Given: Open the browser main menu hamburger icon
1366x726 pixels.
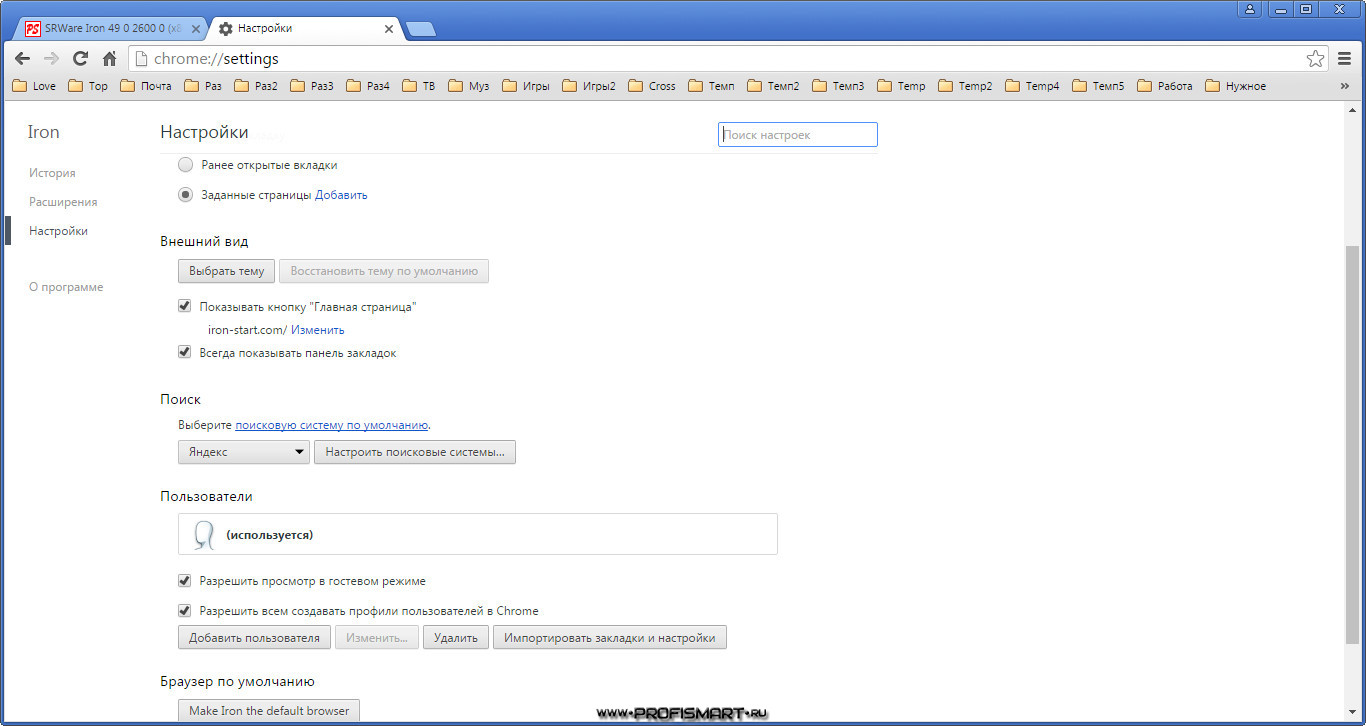Looking at the screenshot, I should (1345, 59).
